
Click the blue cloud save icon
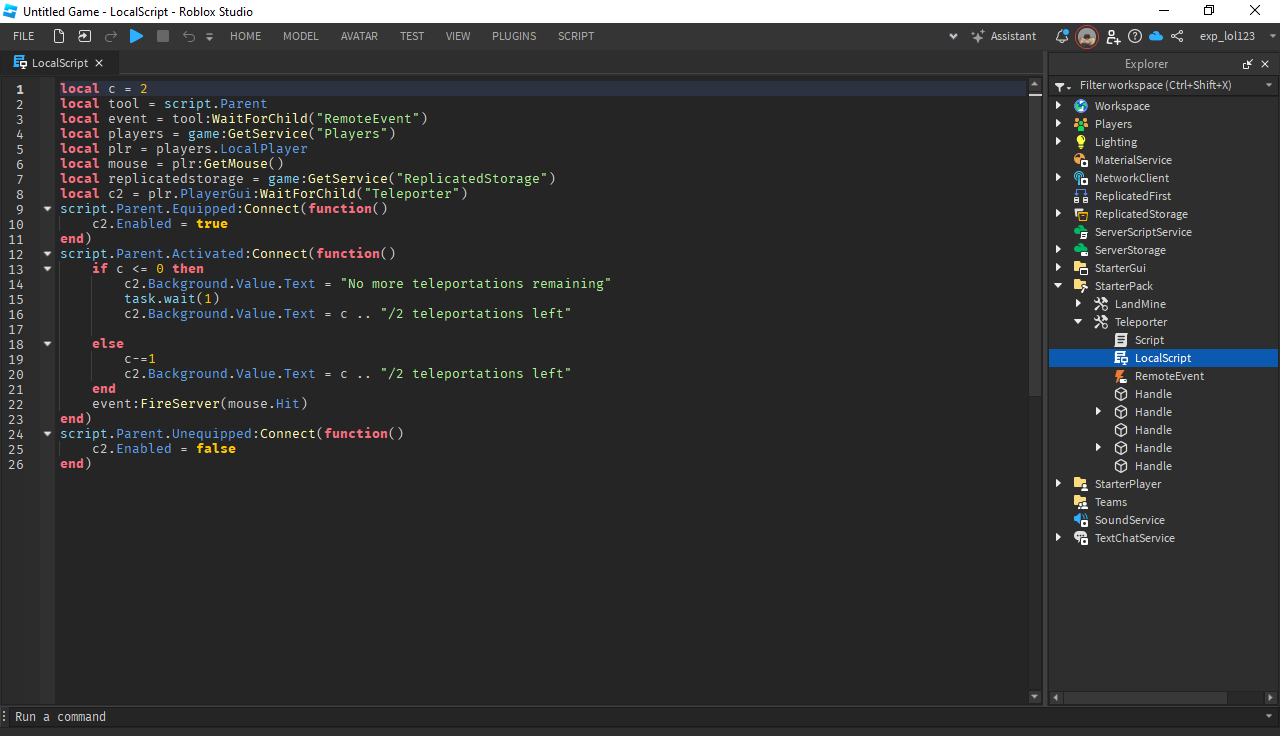point(1156,36)
